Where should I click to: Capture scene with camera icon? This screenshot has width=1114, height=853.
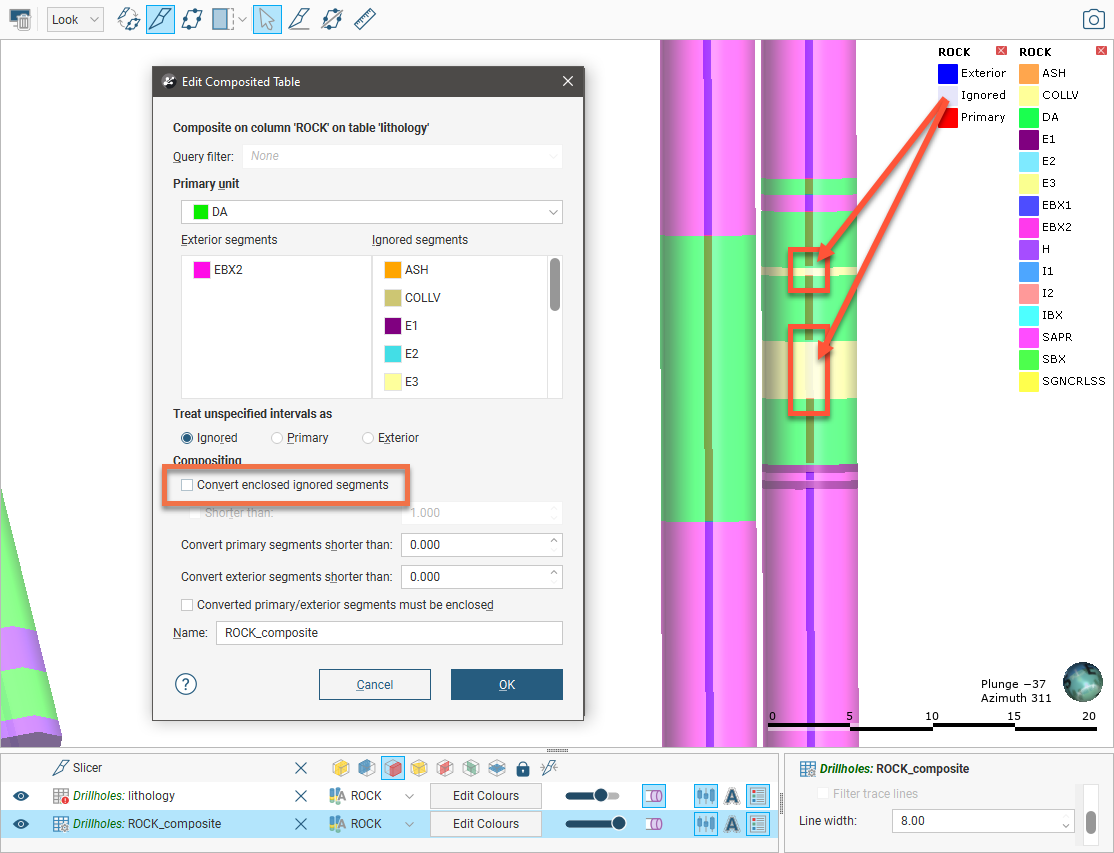(x=1093, y=19)
